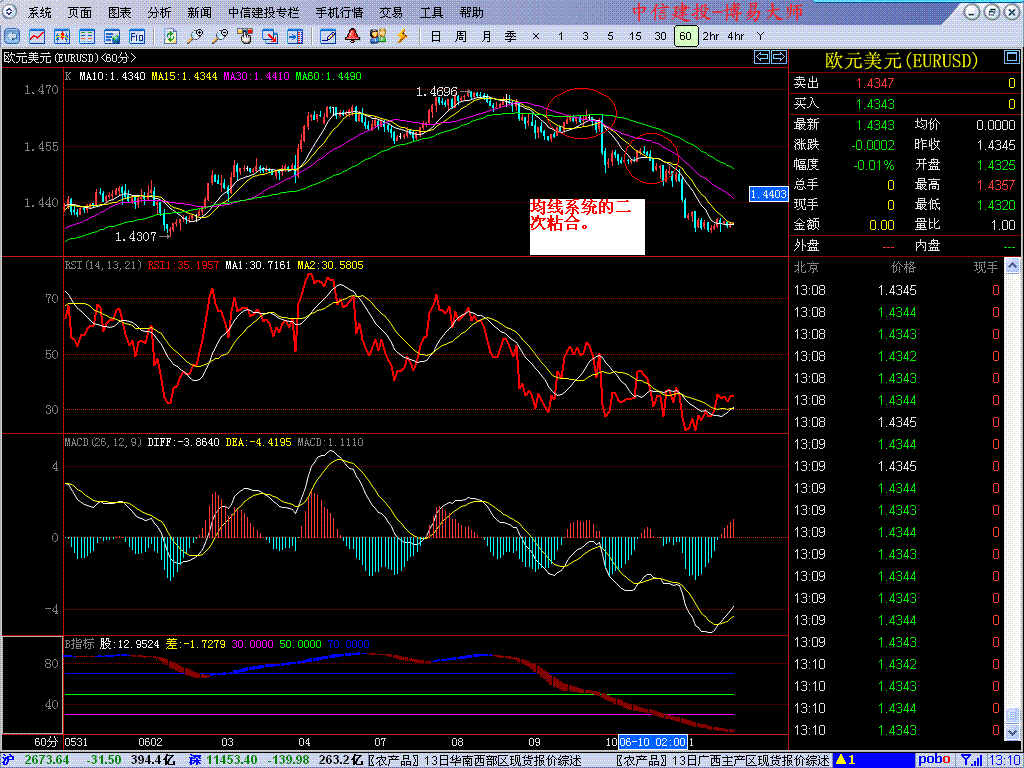
Task: Select the Y yearly period
Action: tap(760, 36)
